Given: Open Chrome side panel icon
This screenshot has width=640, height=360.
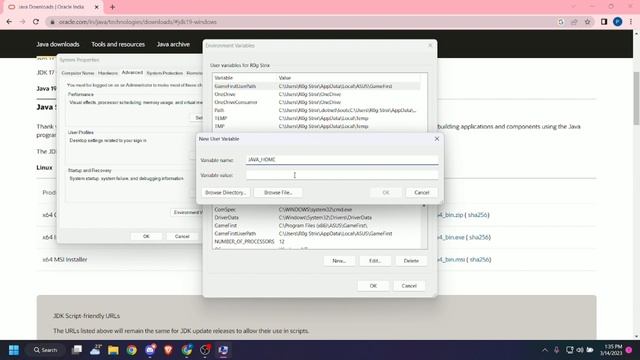Looking at the screenshot, I should 604,22.
